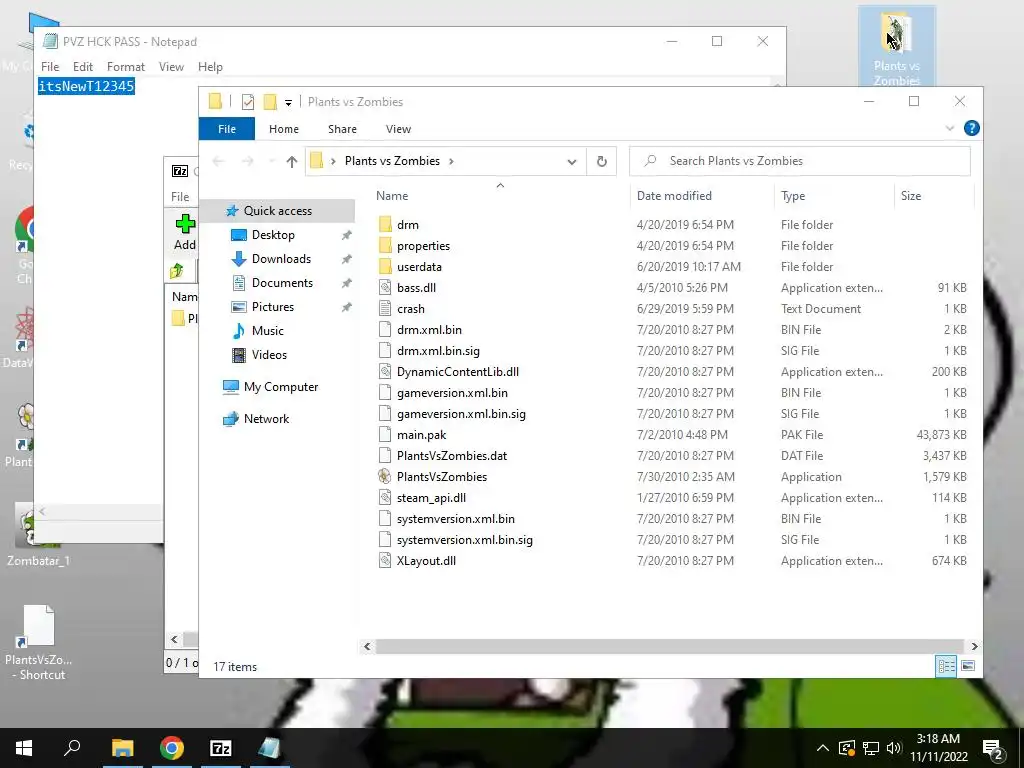Click the 7-Zip up-folder icon

pyautogui.click(x=177, y=271)
